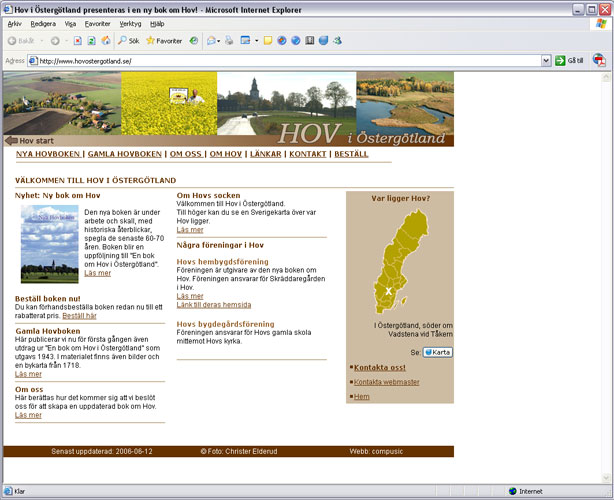Viewport: 614px width, 500px height.
Task: Print the page with printer icon
Action: coord(229,41)
